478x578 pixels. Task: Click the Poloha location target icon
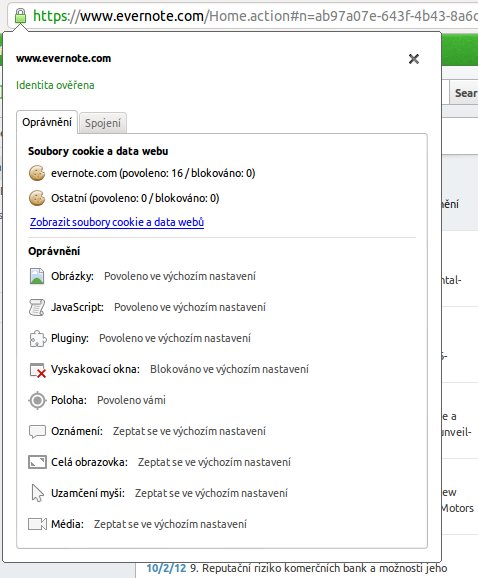[37, 400]
